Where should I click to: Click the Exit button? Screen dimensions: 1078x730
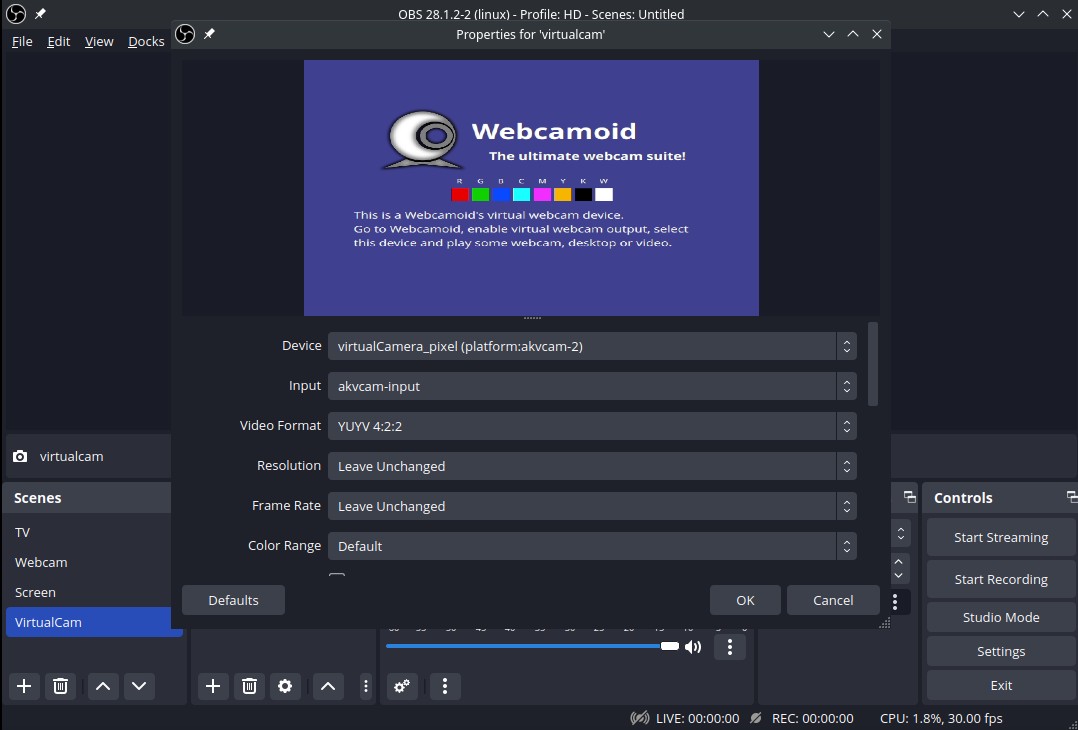pos(1001,685)
